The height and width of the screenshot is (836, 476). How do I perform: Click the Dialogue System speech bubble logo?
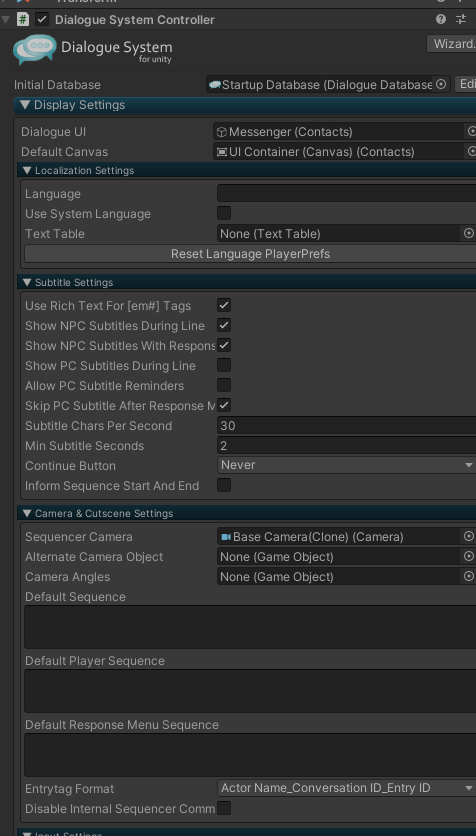coord(35,50)
